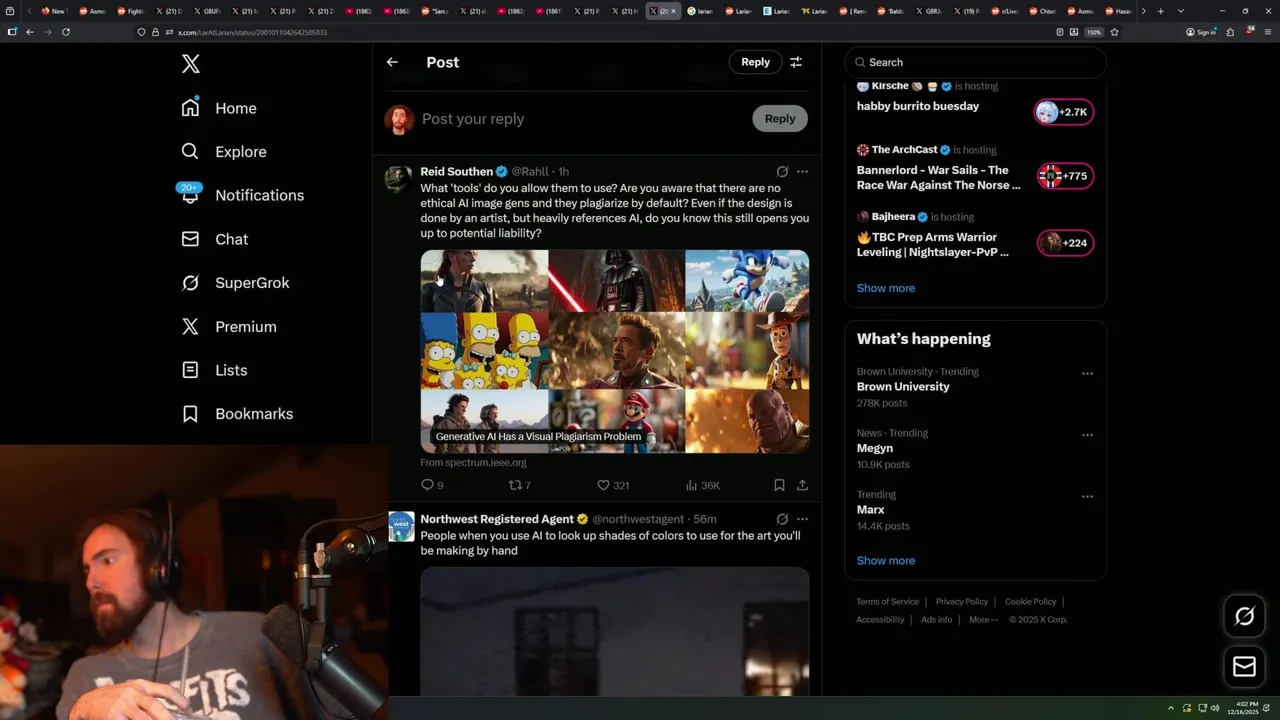Expand the 'More' footer menu

(983, 620)
